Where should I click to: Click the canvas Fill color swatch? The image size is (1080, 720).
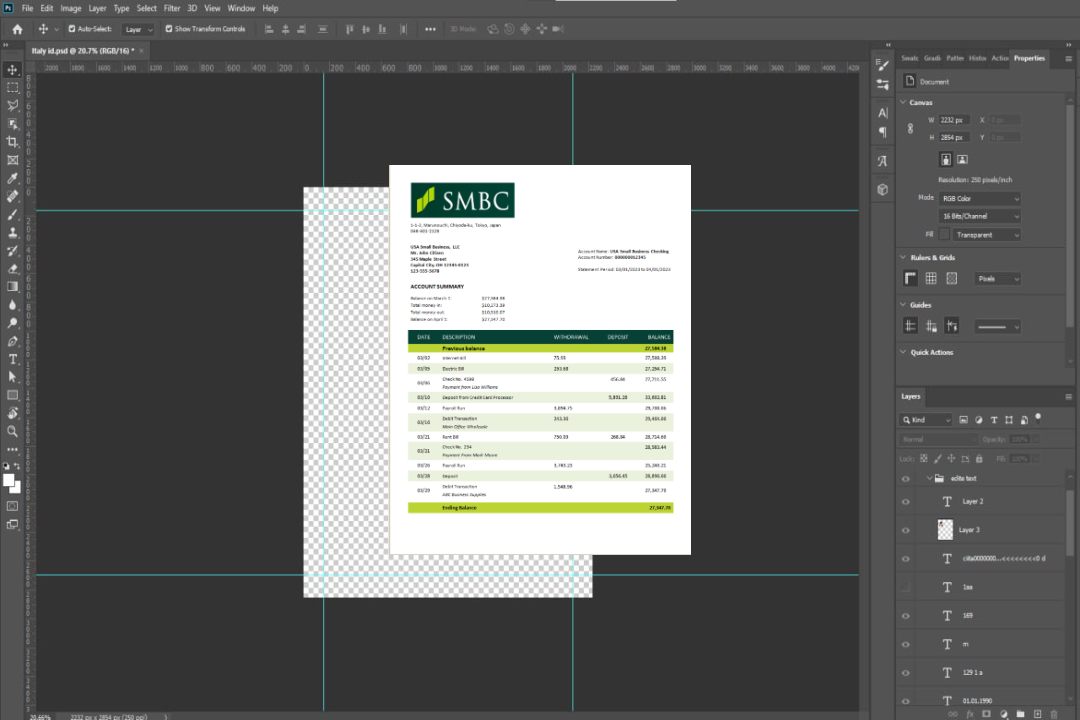(944, 235)
